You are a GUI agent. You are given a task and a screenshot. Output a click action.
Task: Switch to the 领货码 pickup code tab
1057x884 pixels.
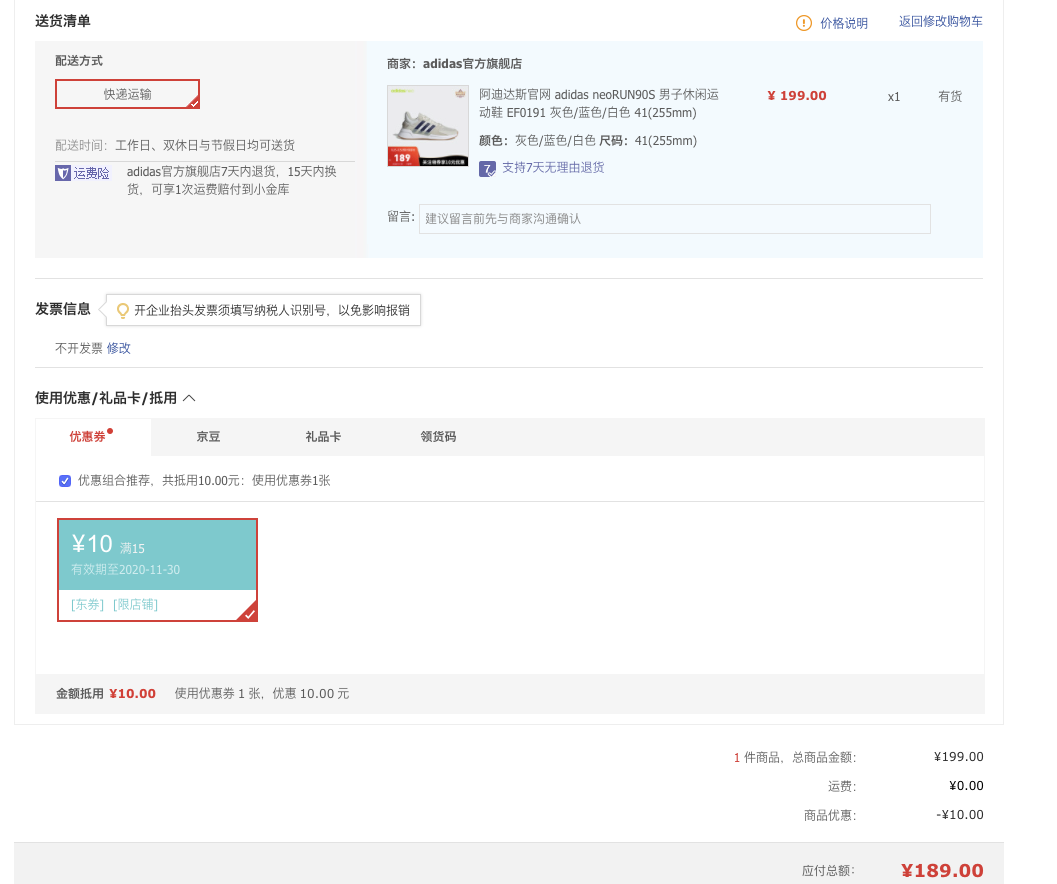coord(438,437)
